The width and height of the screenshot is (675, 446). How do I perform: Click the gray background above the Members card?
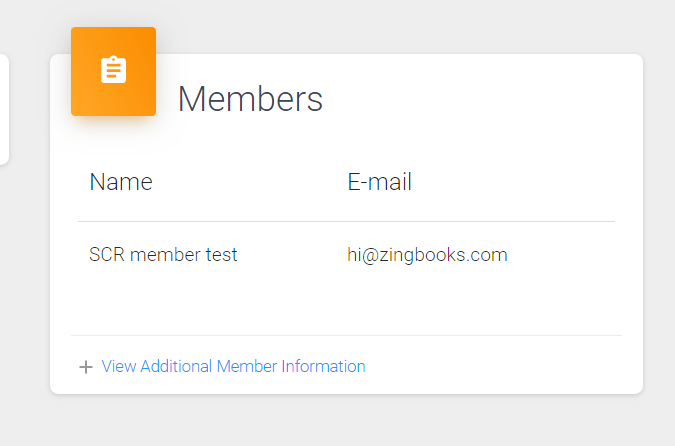click(x=387, y=26)
